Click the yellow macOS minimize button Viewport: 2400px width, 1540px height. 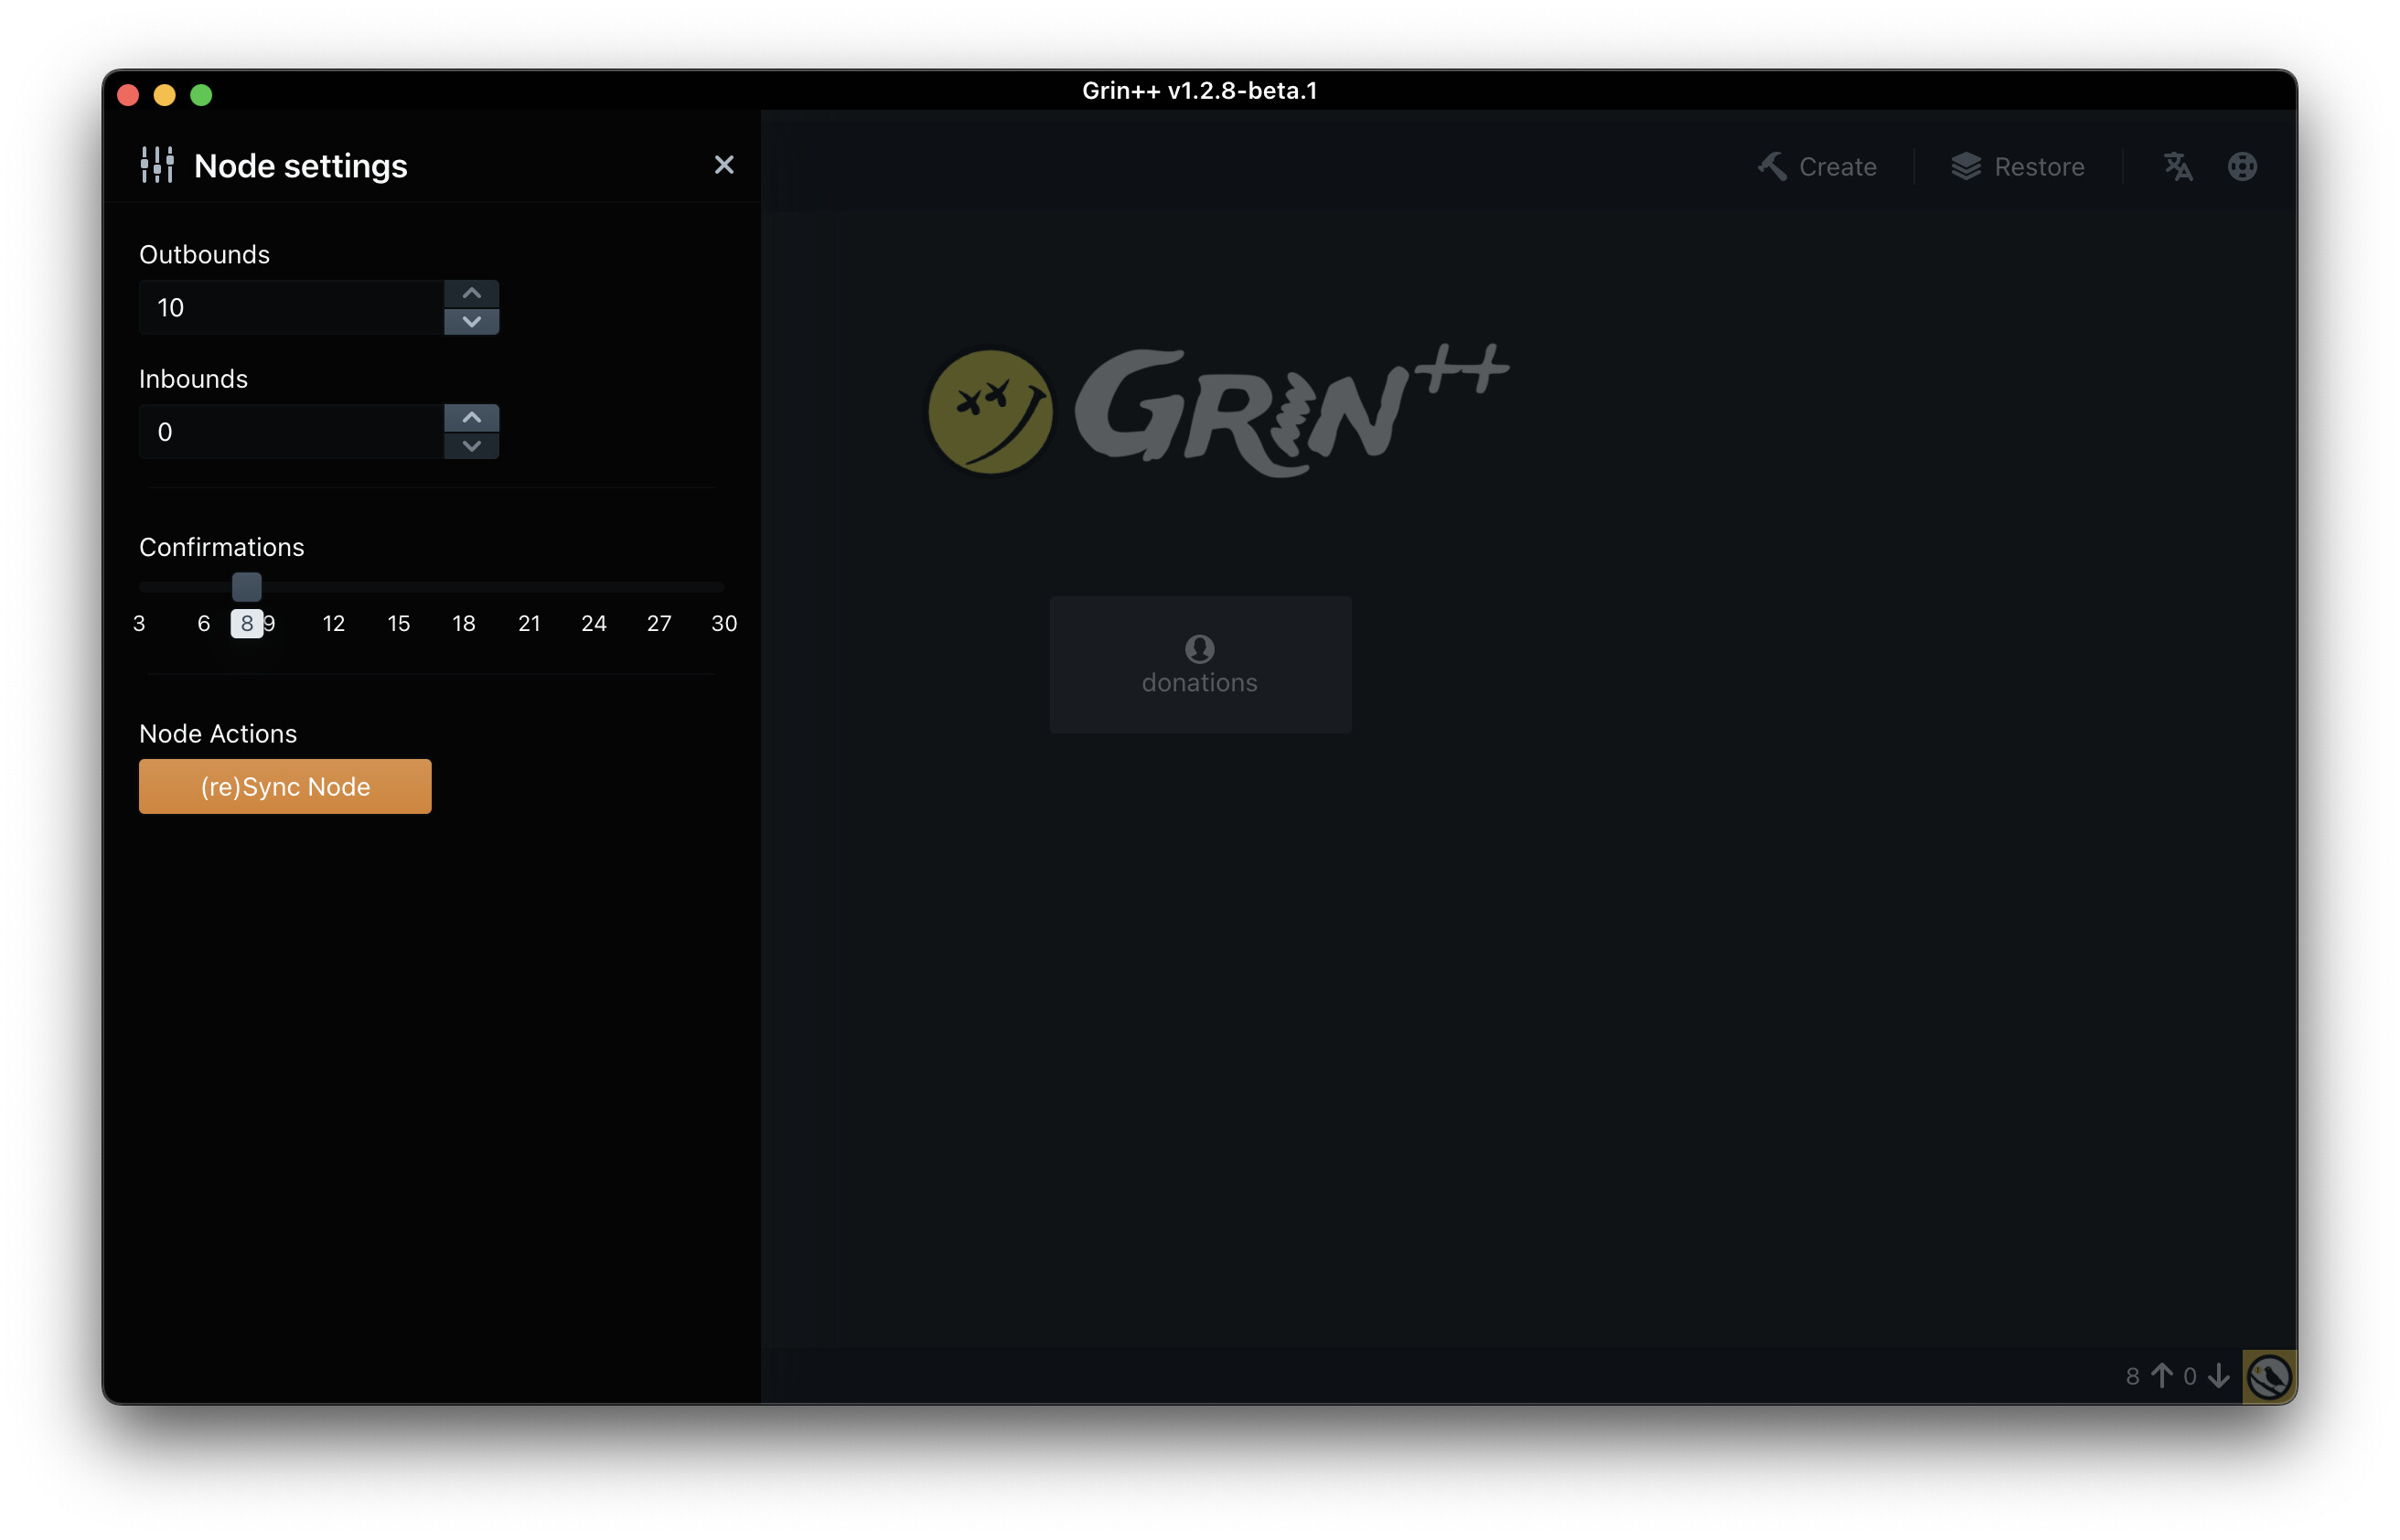point(165,95)
